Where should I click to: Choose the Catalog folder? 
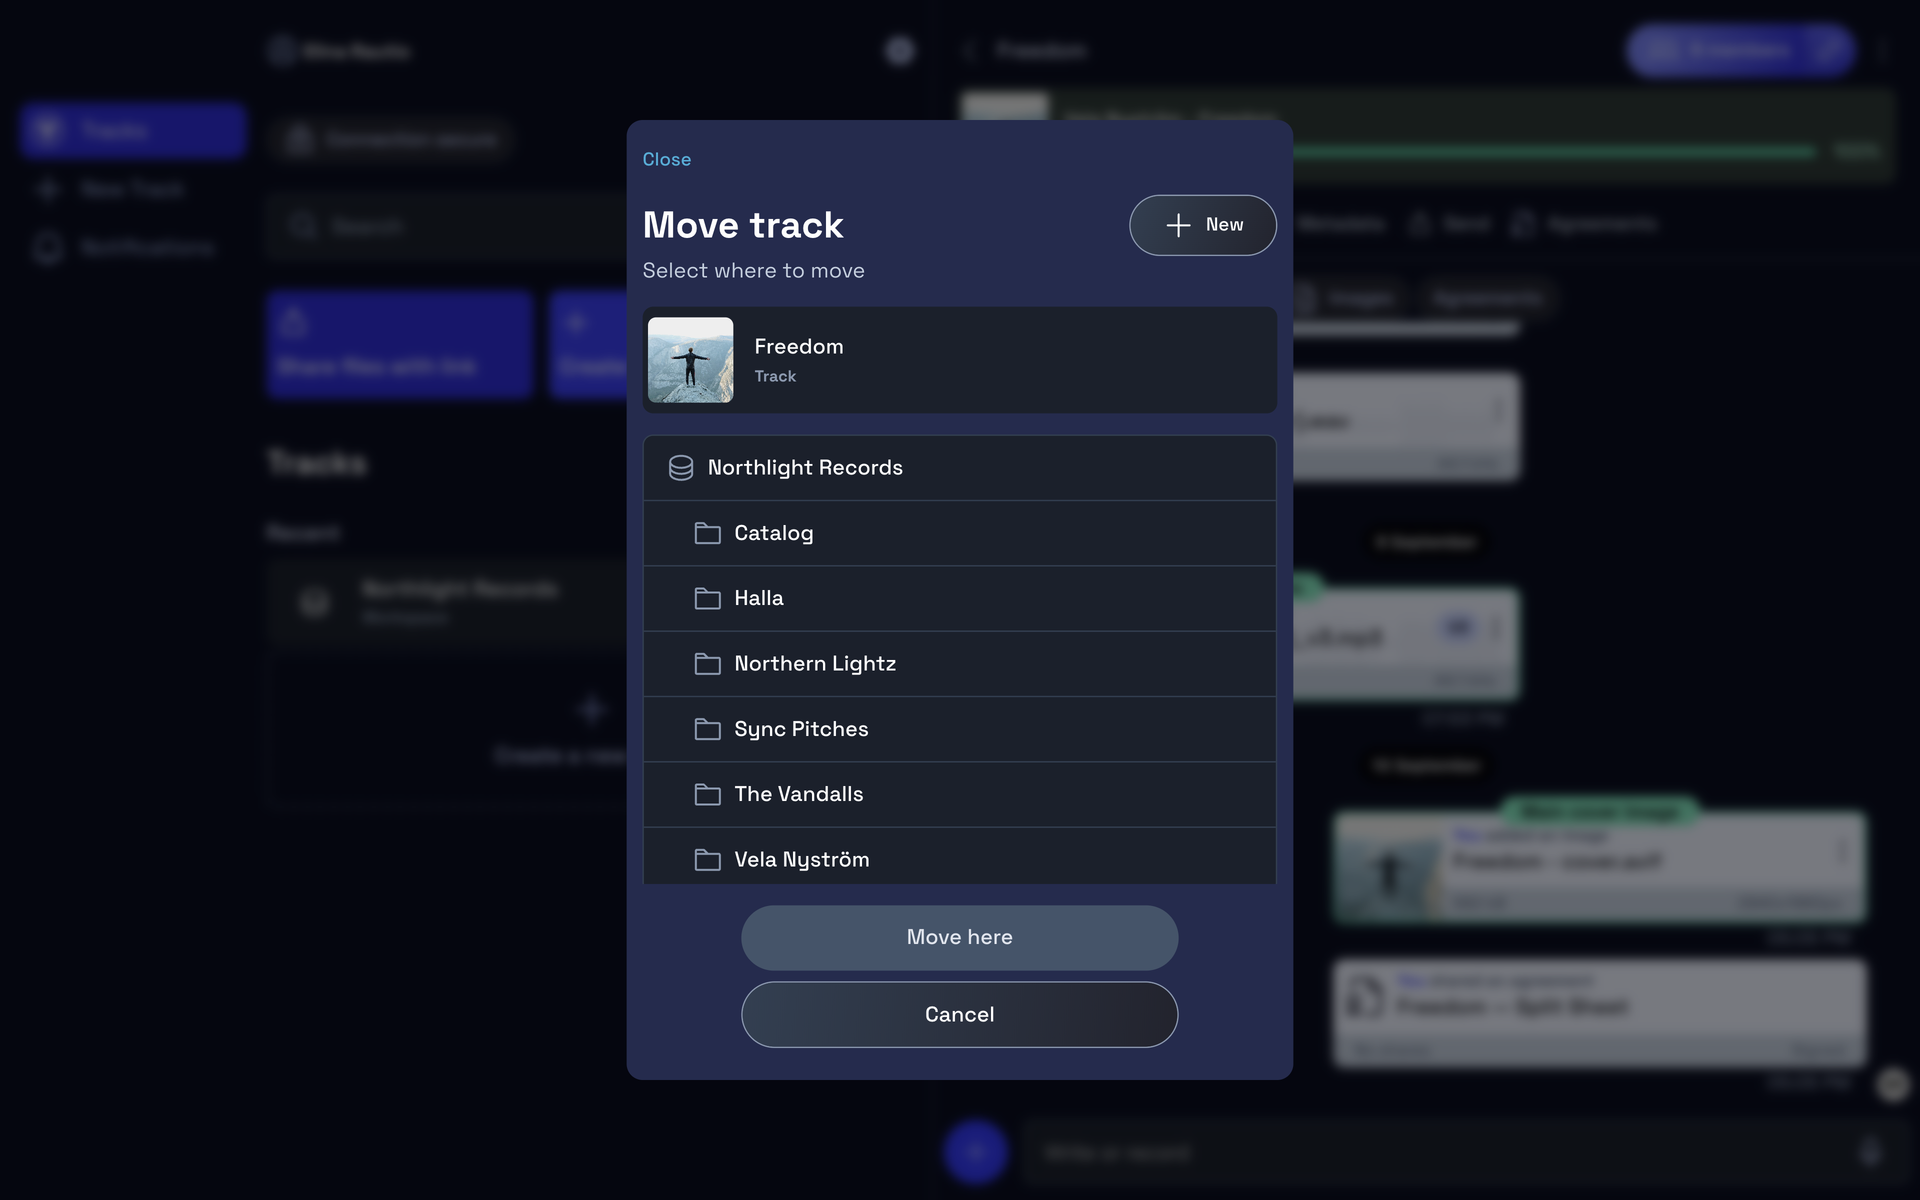tap(959, 533)
